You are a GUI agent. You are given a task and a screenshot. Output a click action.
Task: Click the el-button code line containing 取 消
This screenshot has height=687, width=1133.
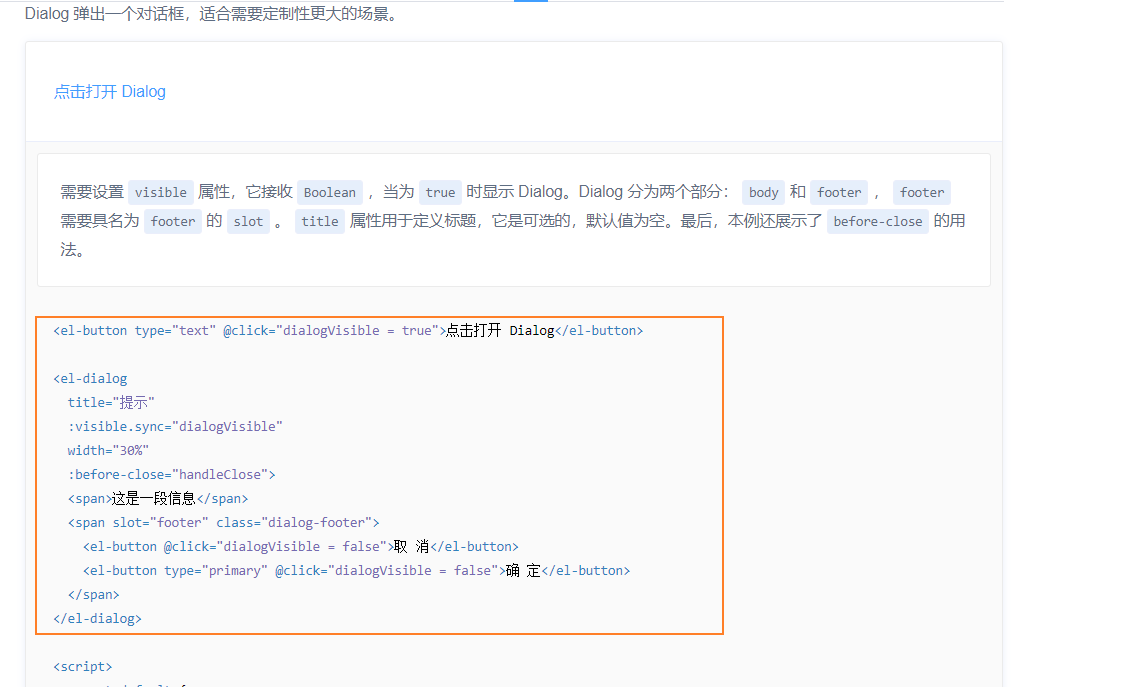pyautogui.click(x=301, y=546)
